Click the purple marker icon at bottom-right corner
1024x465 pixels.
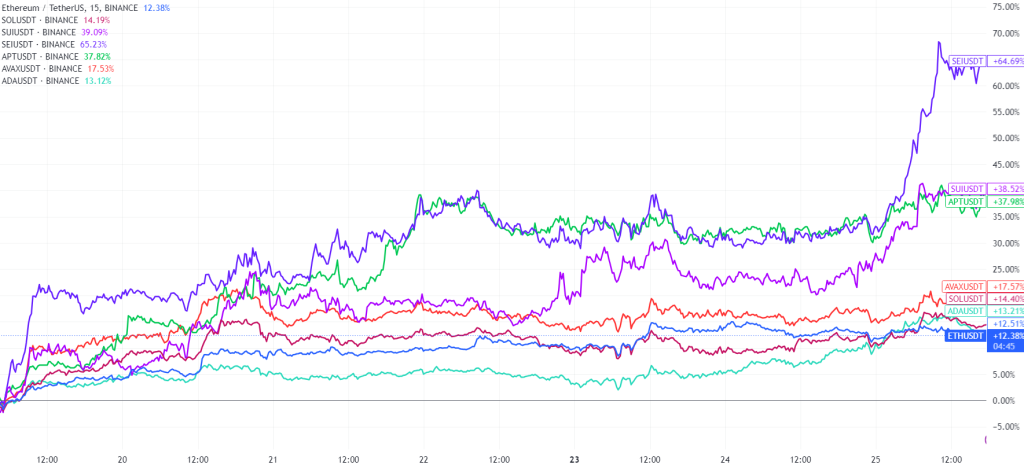pyautogui.click(x=987, y=439)
